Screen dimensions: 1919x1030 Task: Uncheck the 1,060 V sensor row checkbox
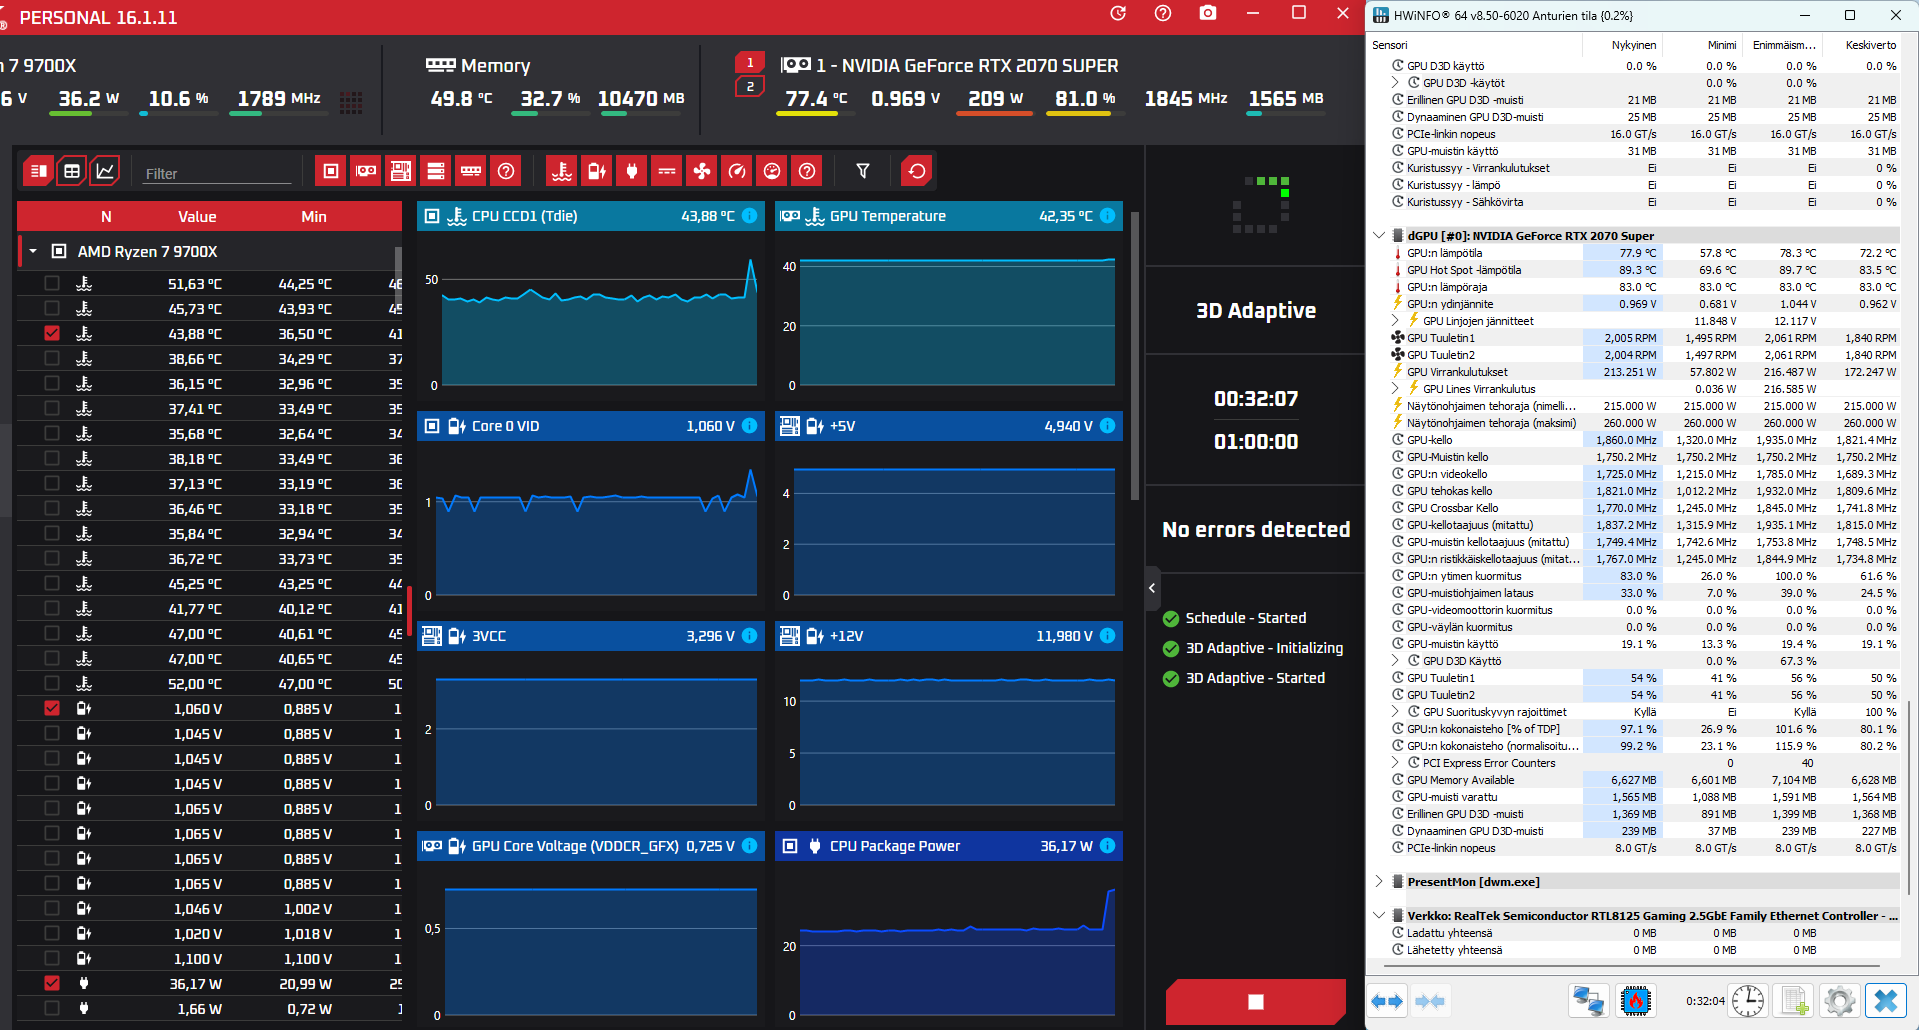pos(52,708)
